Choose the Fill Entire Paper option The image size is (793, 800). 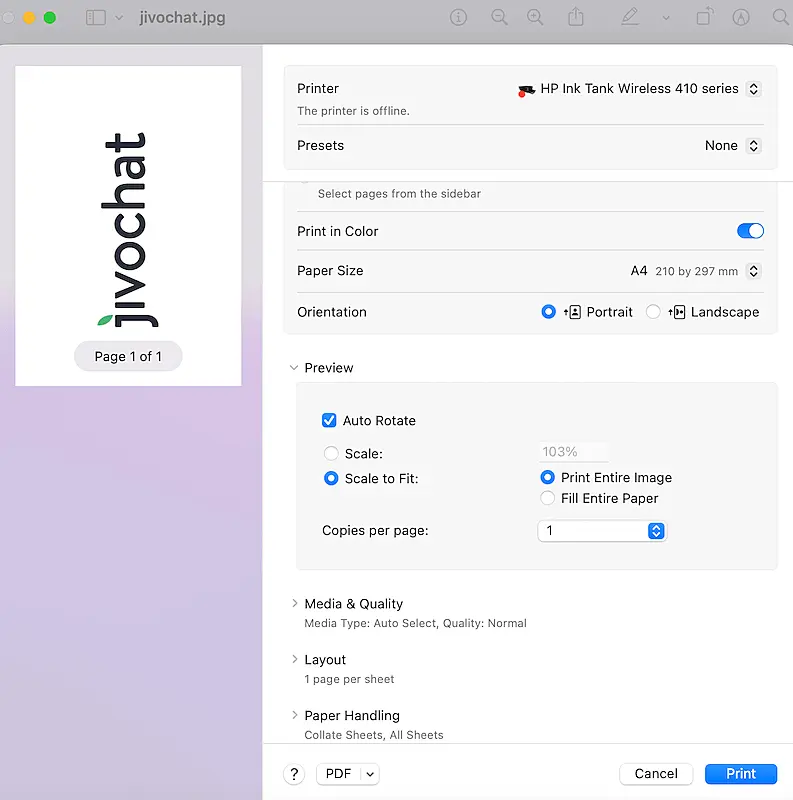pos(547,498)
